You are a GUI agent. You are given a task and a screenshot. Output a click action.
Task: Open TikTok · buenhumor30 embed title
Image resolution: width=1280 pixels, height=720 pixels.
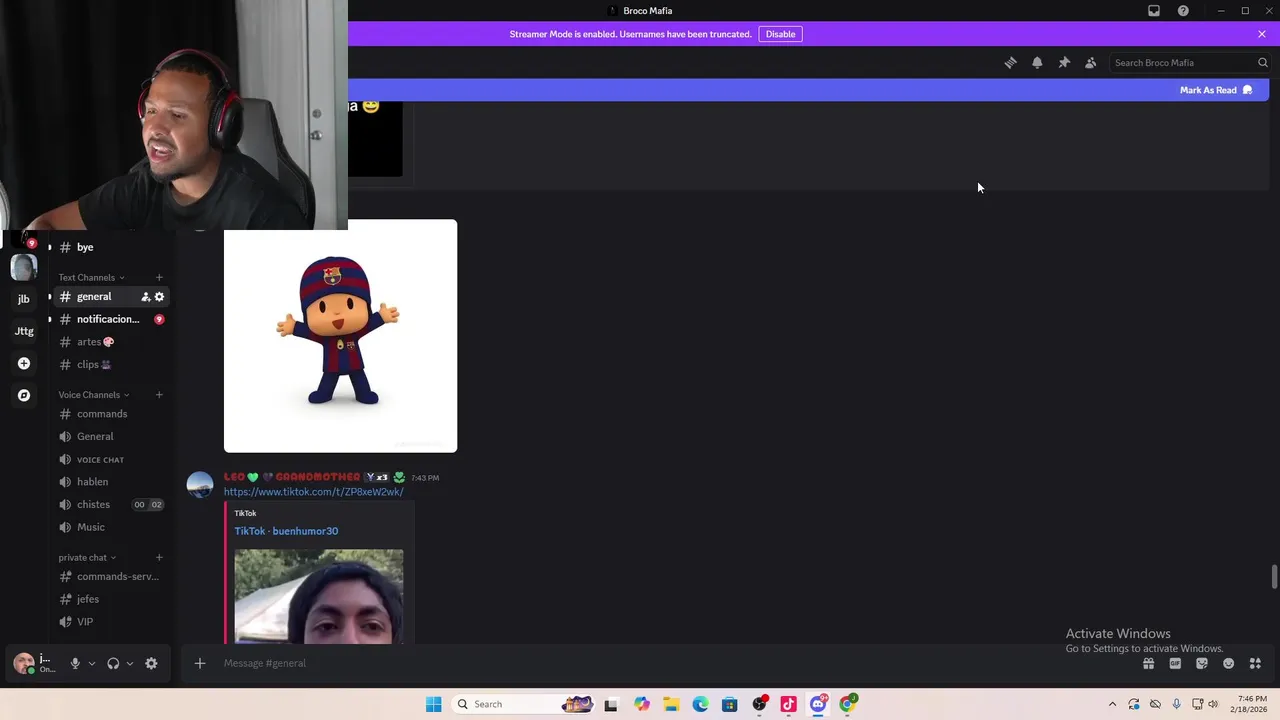tap(286, 531)
